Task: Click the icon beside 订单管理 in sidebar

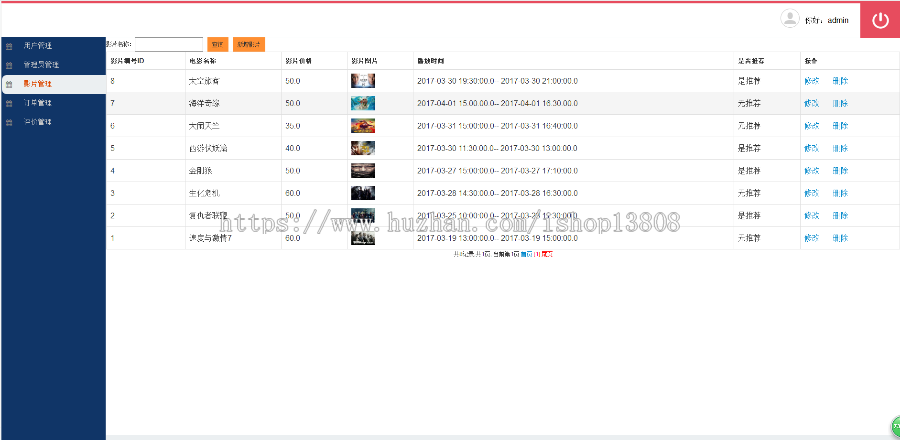Action: [x=9, y=103]
